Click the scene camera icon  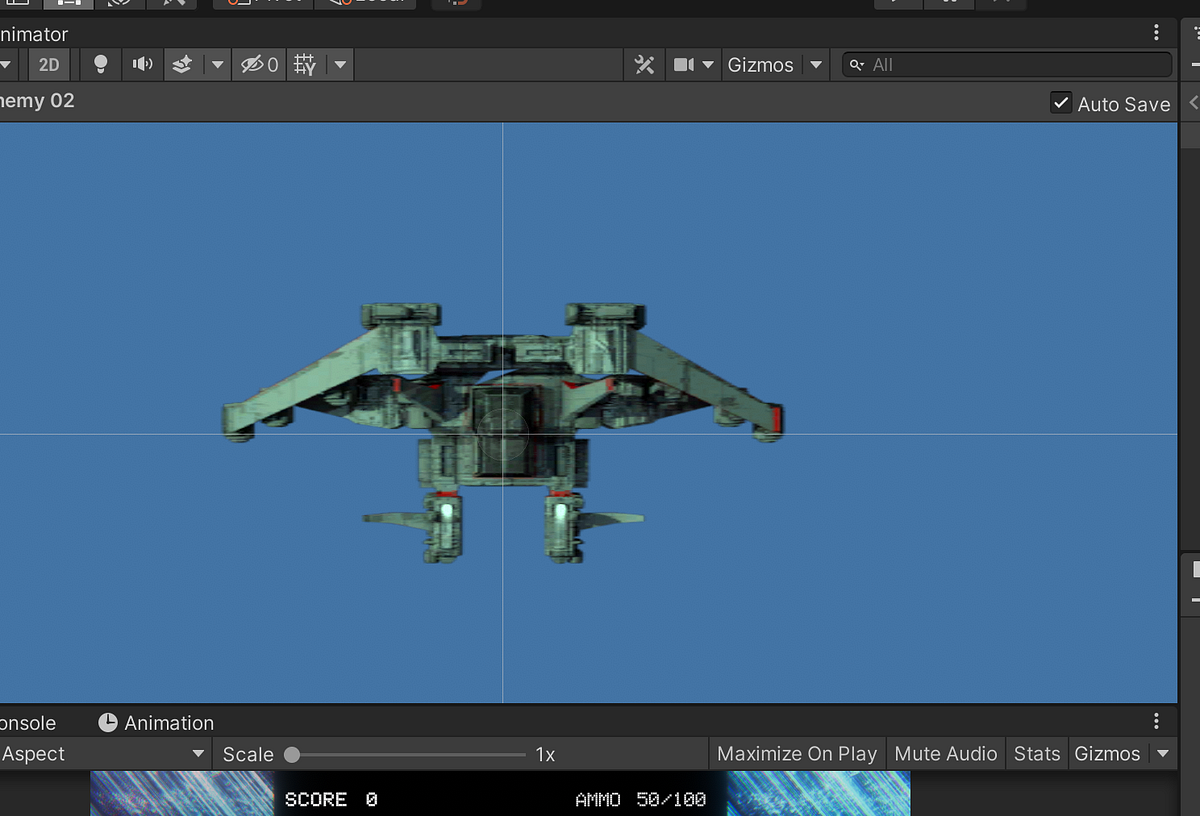point(684,64)
